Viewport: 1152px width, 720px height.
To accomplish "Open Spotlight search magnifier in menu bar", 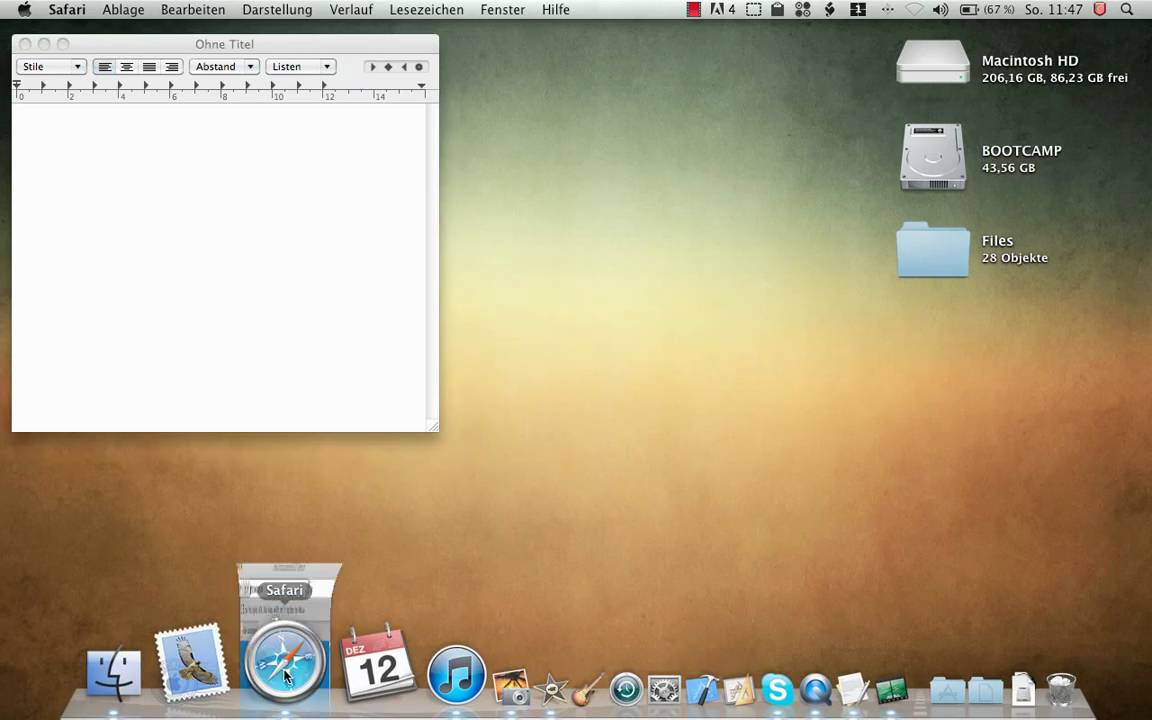I will (1127, 10).
